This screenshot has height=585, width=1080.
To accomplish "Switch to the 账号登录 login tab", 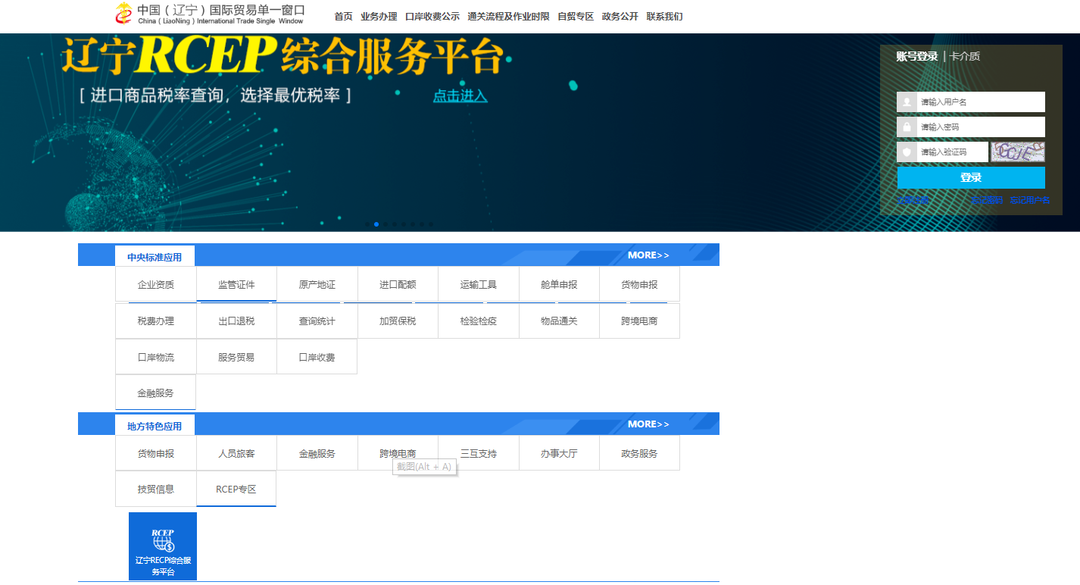I will click(x=917, y=57).
